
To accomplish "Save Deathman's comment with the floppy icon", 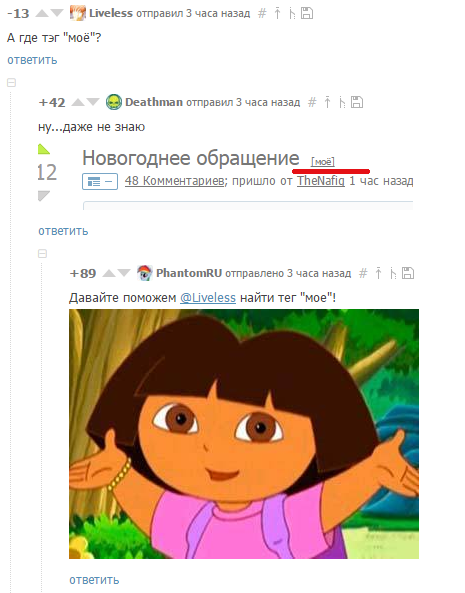I will pos(357,102).
